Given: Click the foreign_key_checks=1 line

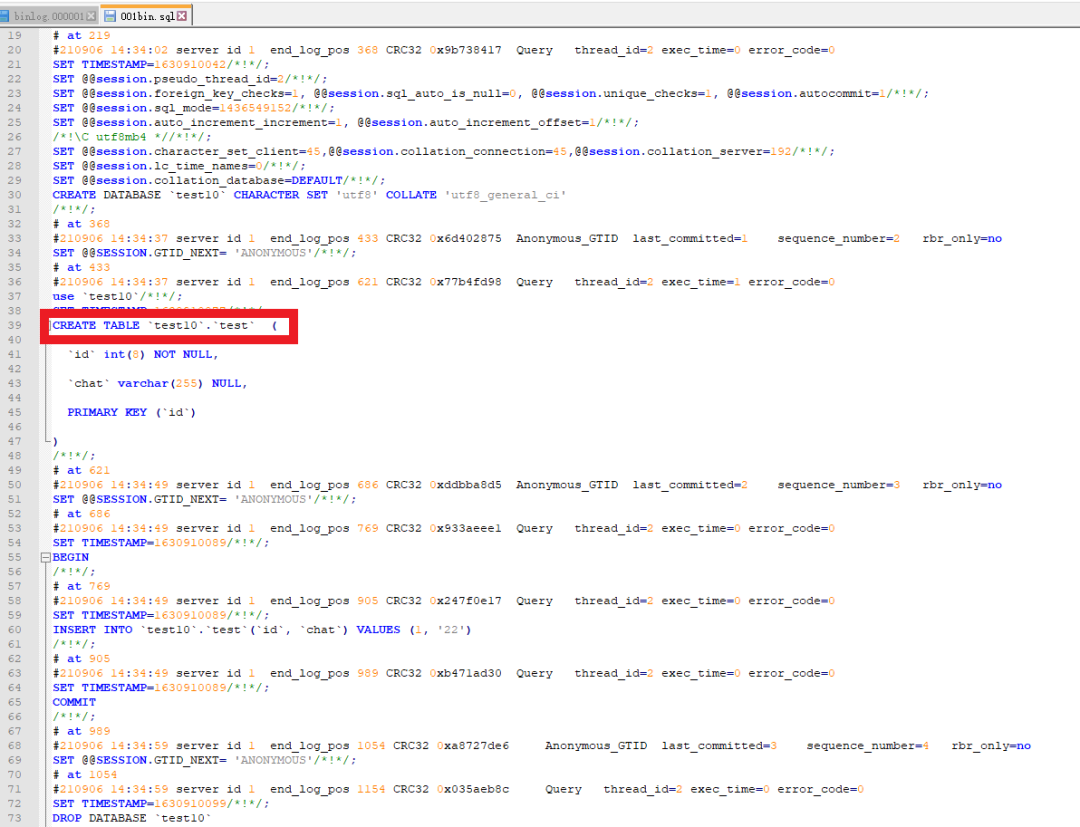Looking at the screenshot, I should click(490, 93).
